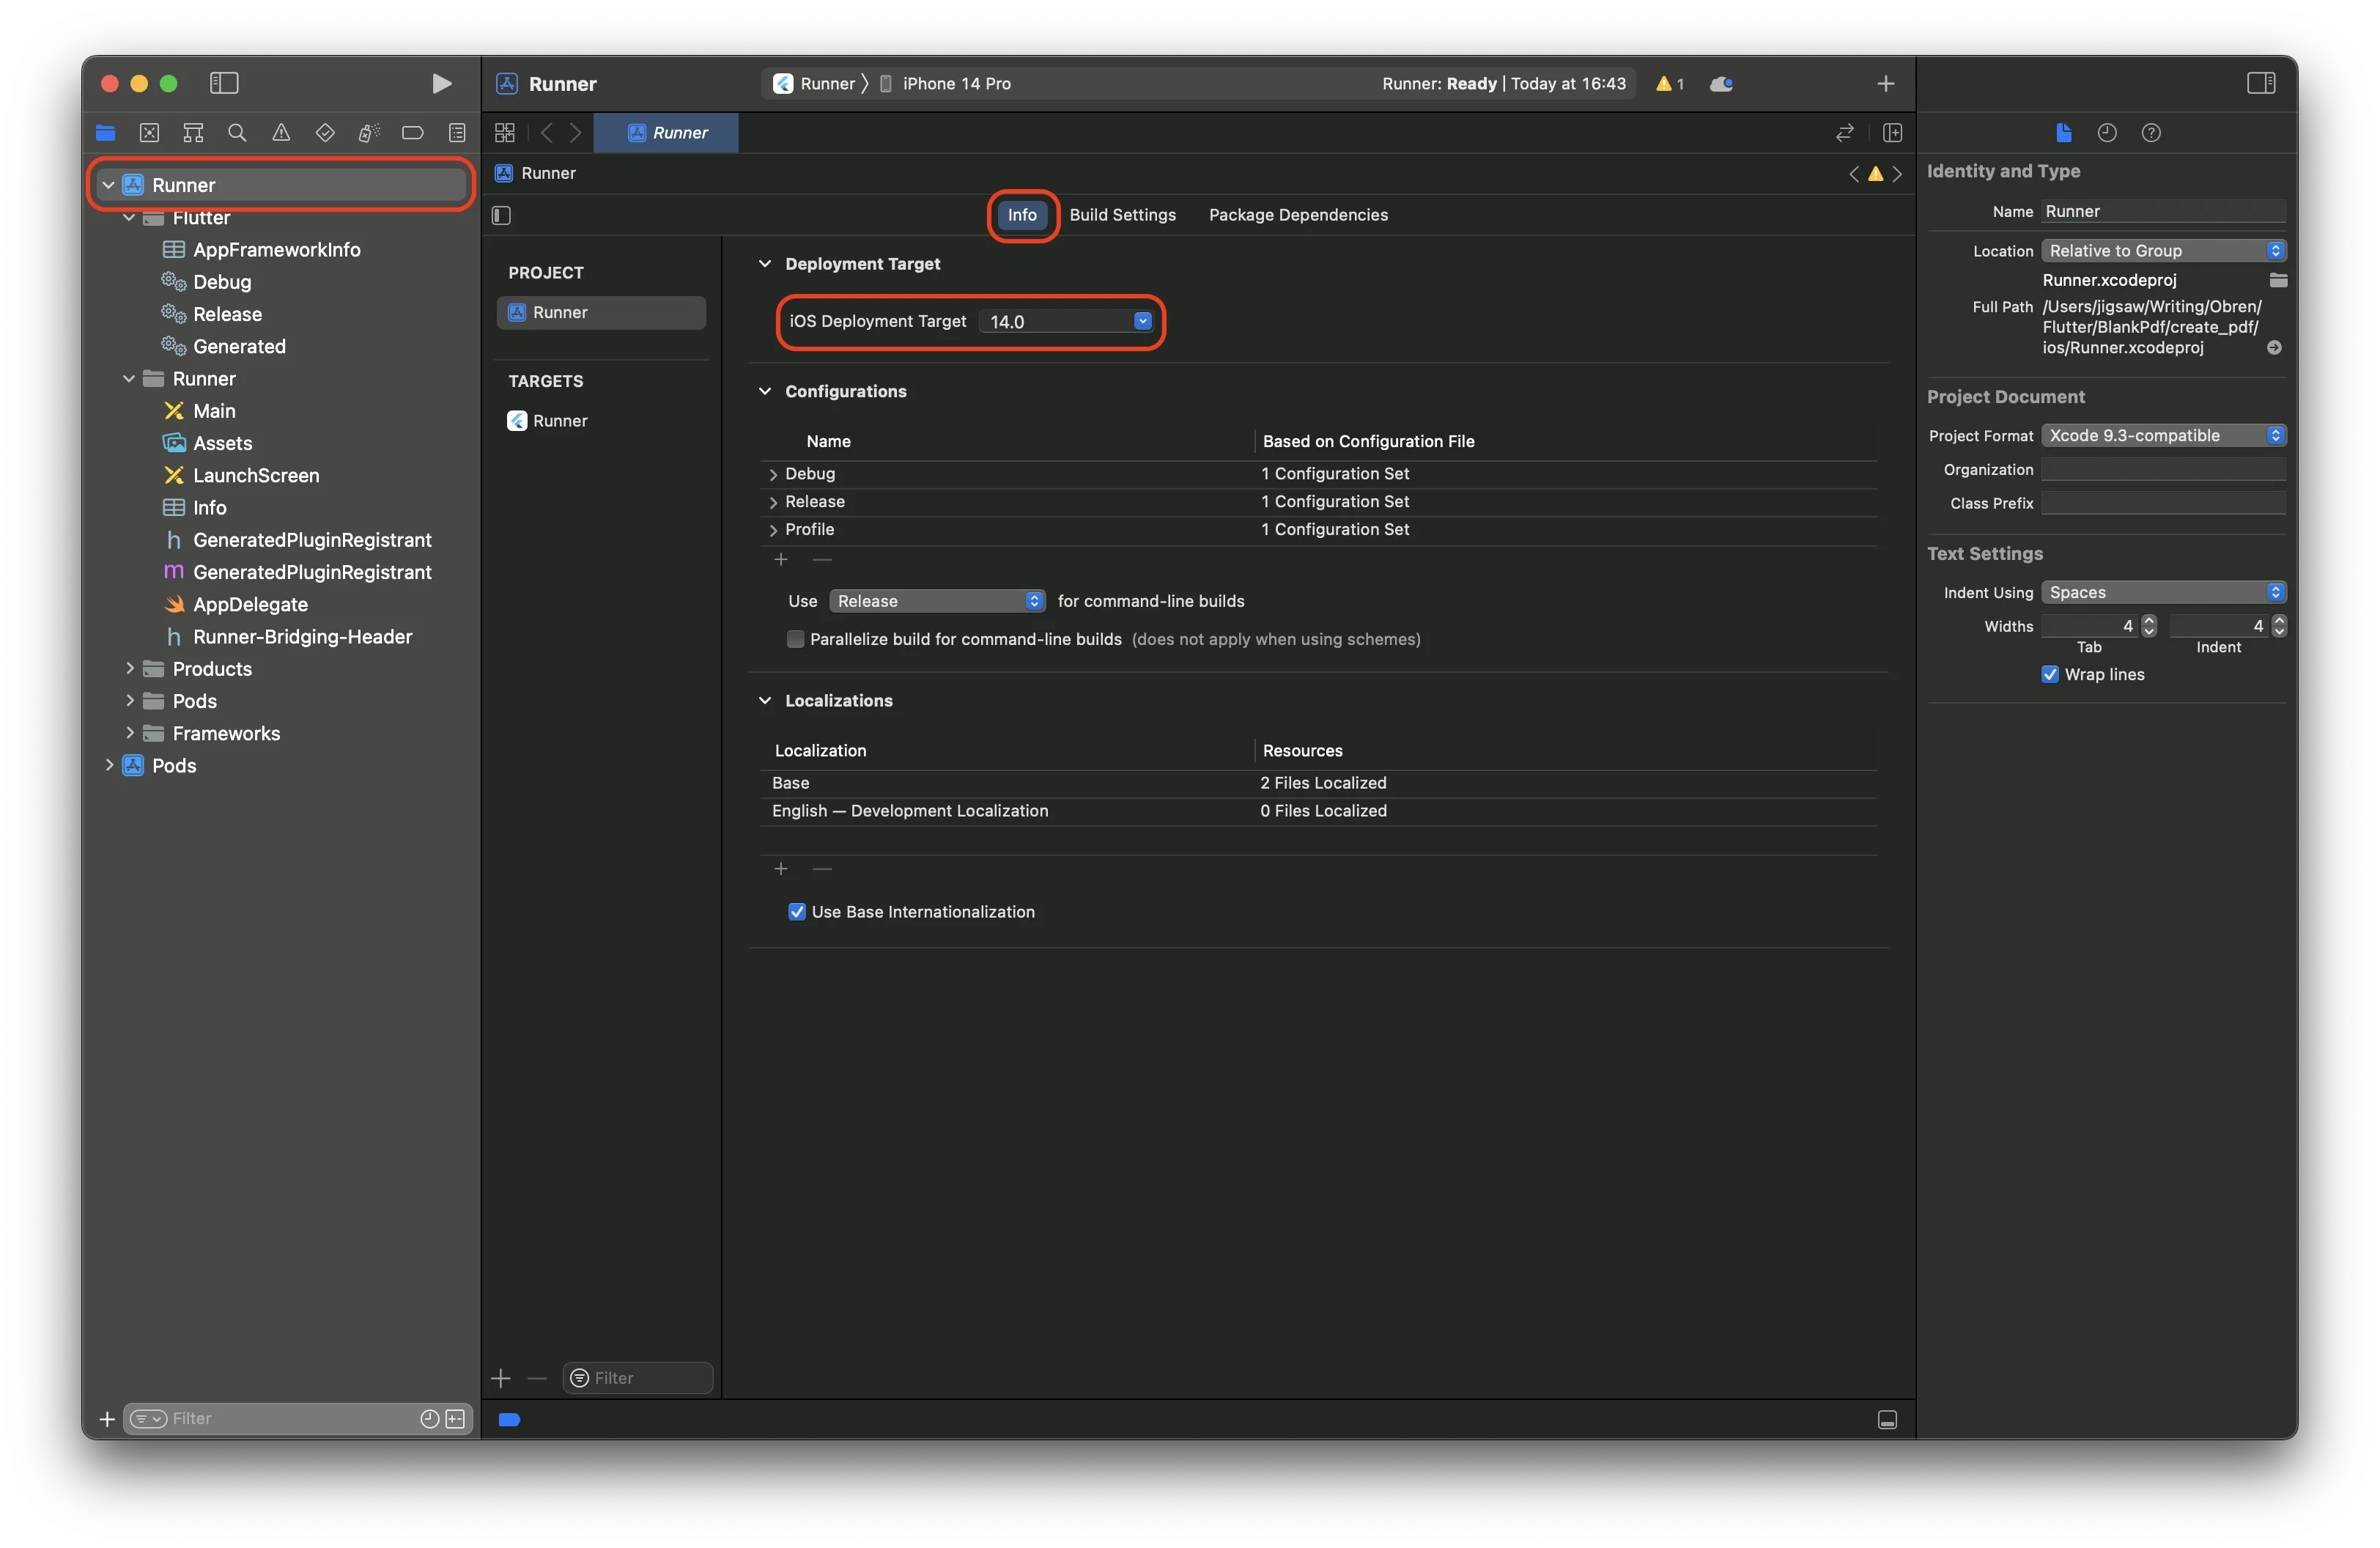The image size is (2380, 1548).
Task: Open the Breakpoint navigator
Action: [x=412, y=132]
